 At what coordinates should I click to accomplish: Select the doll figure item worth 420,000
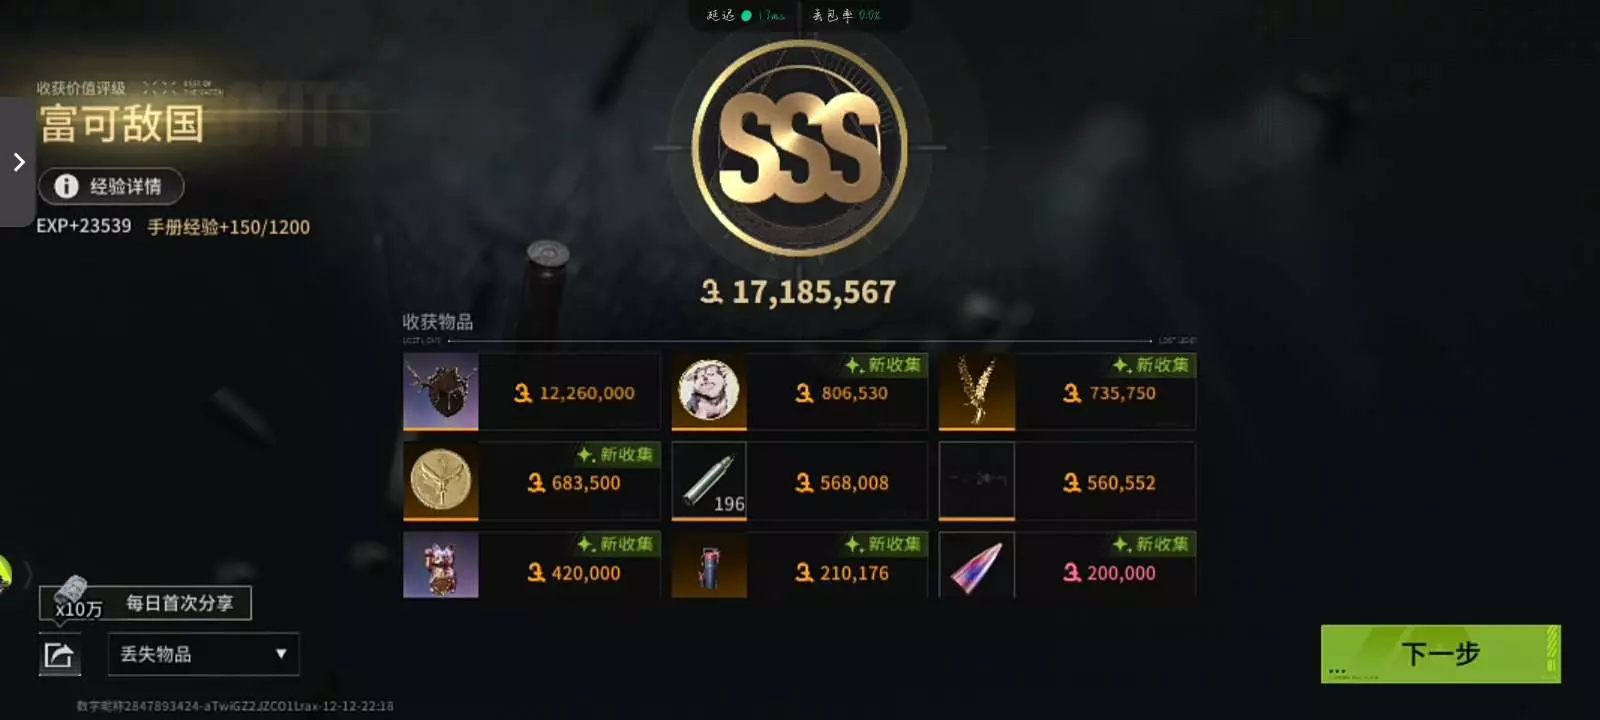440,565
